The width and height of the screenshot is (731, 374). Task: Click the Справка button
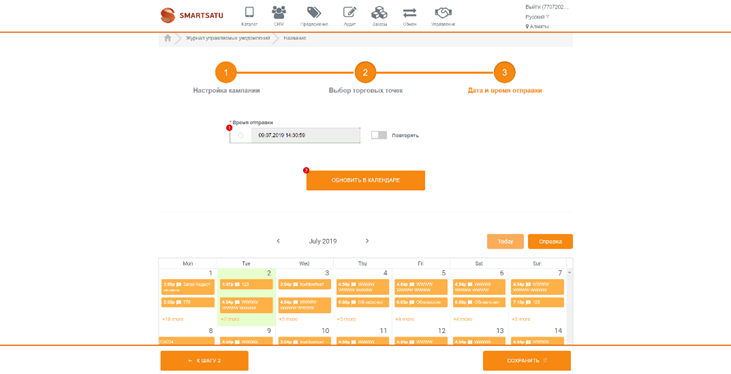(550, 242)
